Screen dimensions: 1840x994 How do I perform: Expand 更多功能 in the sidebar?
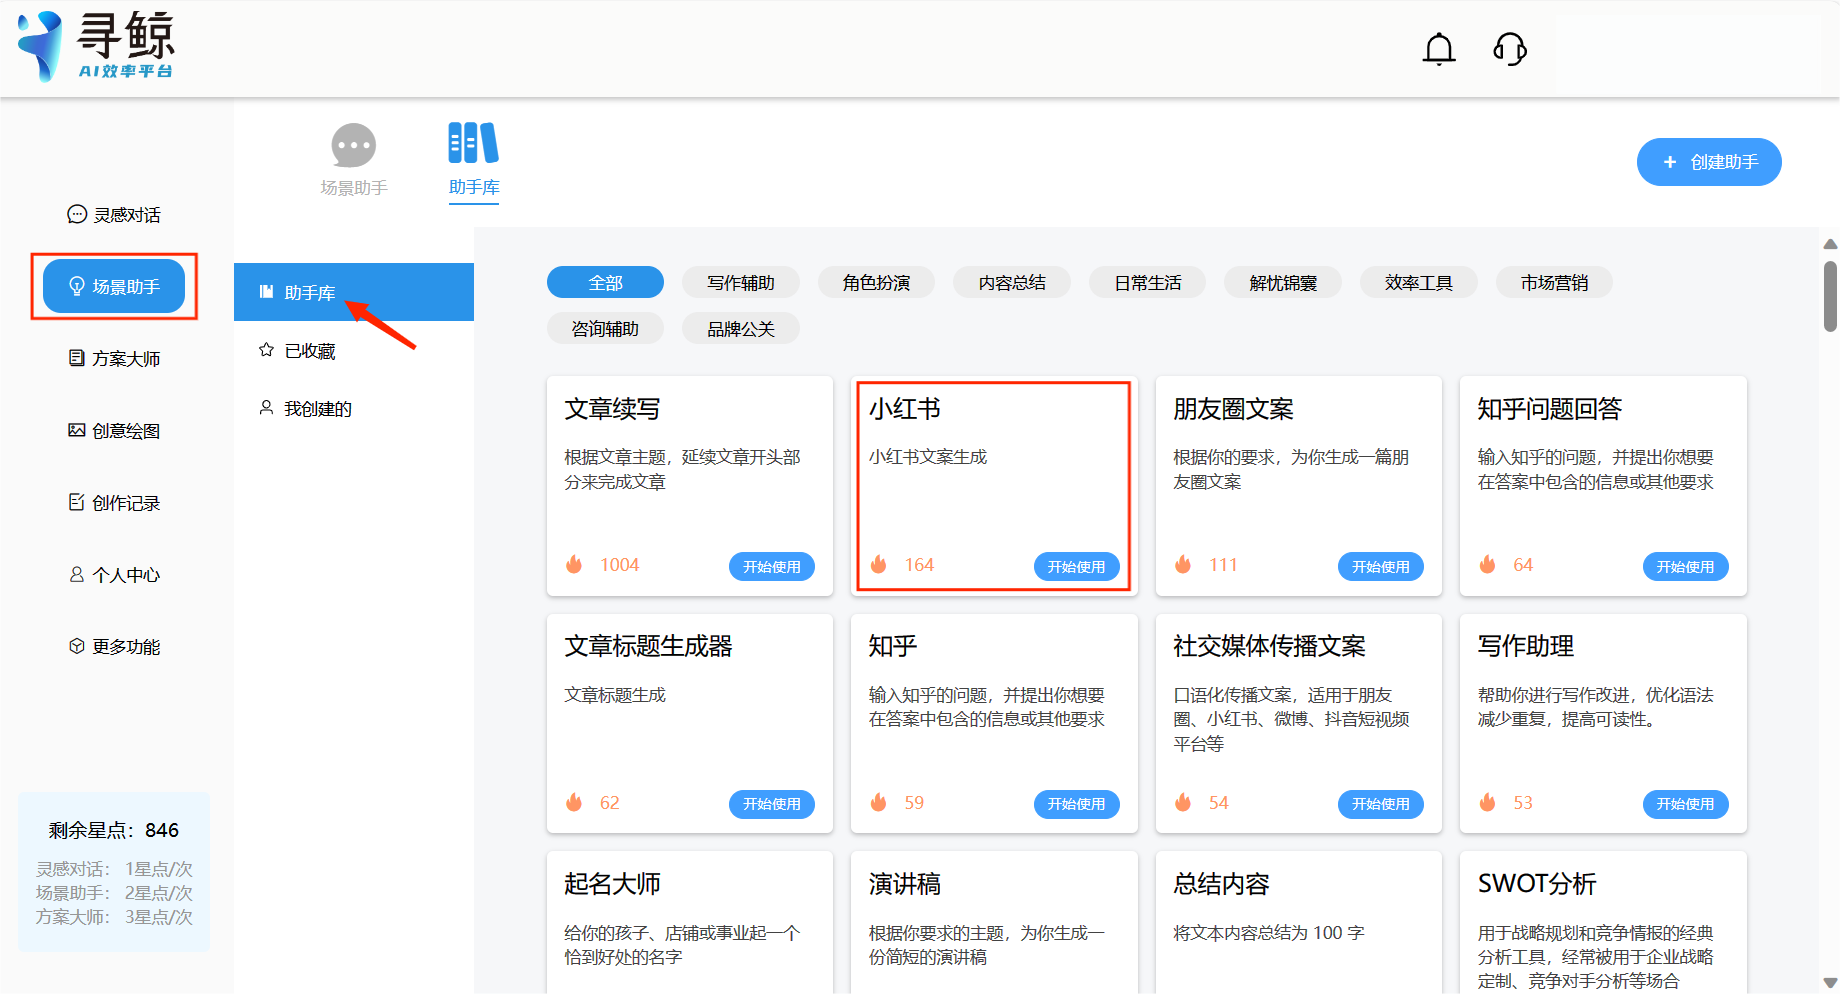coord(114,647)
